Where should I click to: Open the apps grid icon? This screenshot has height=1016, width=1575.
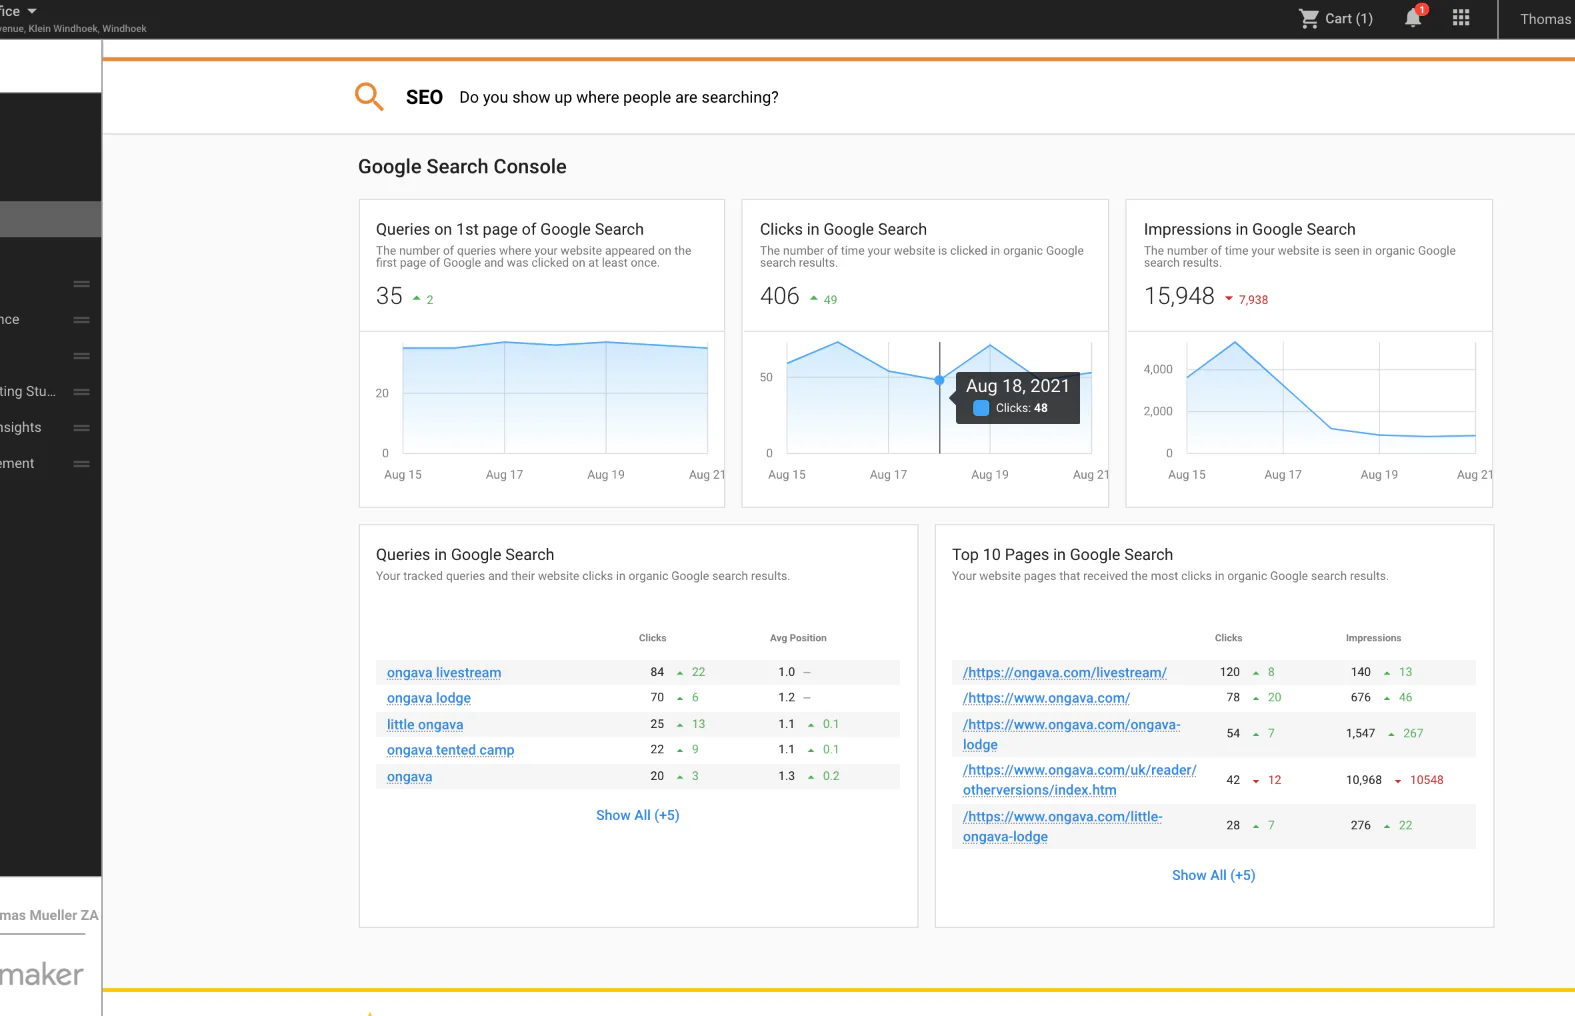pyautogui.click(x=1461, y=18)
